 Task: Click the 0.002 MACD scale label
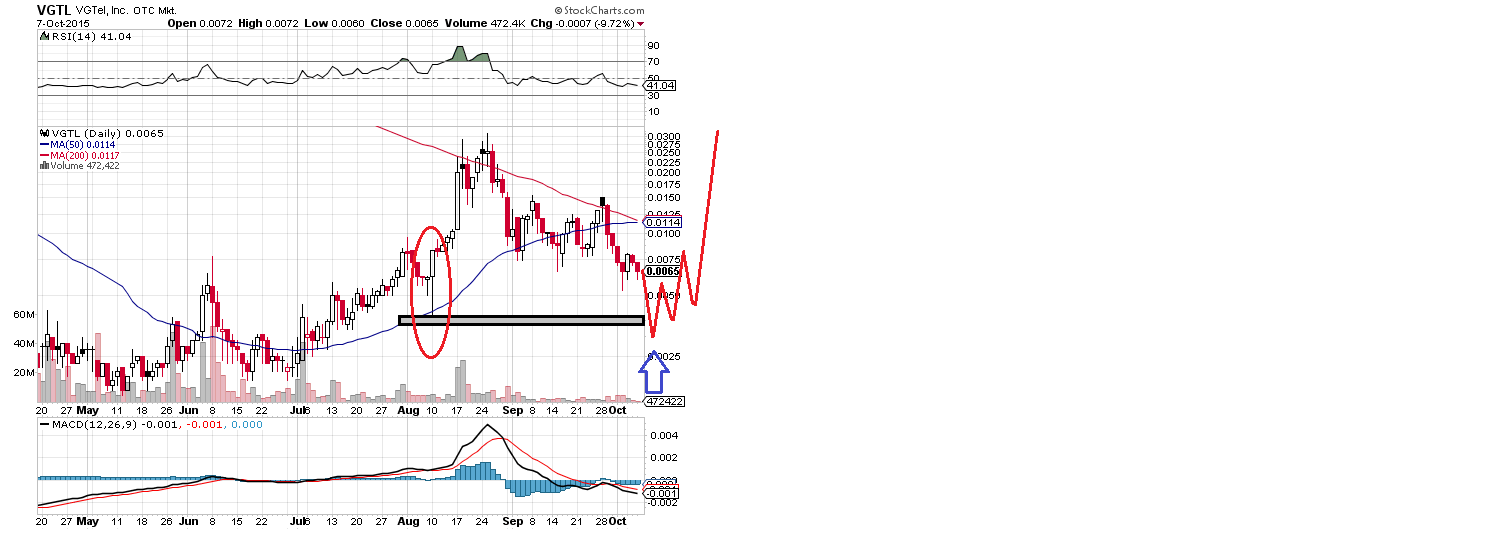tap(664, 458)
